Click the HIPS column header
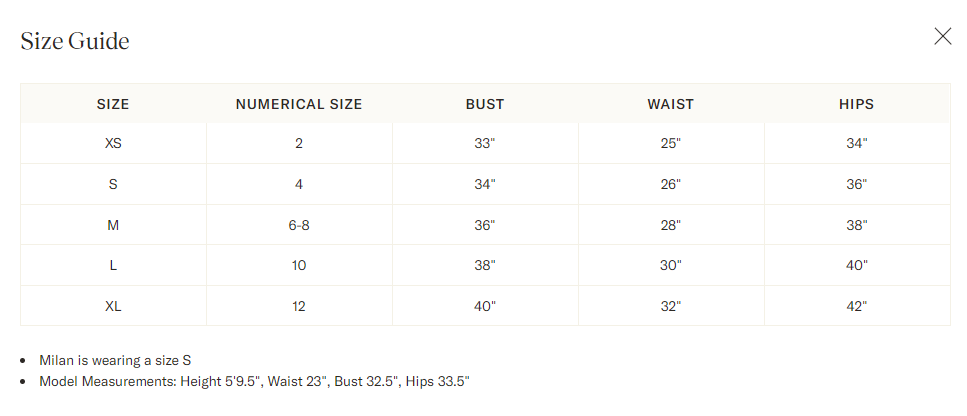 click(857, 104)
